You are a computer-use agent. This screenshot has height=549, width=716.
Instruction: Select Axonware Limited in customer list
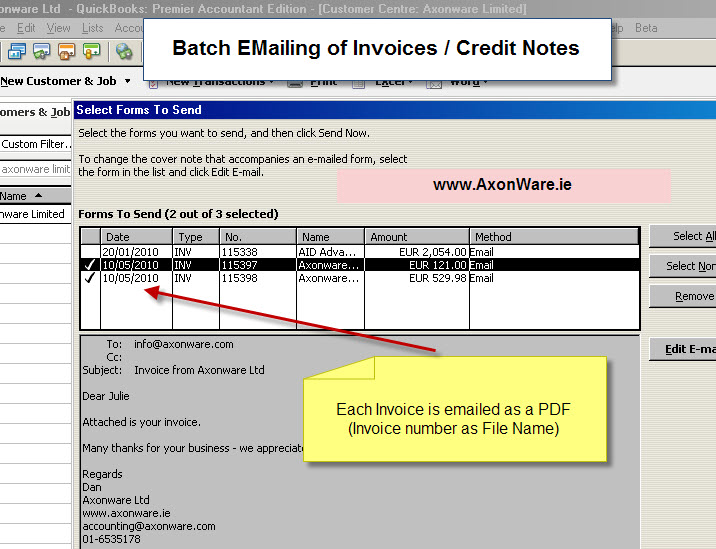point(35,214)
